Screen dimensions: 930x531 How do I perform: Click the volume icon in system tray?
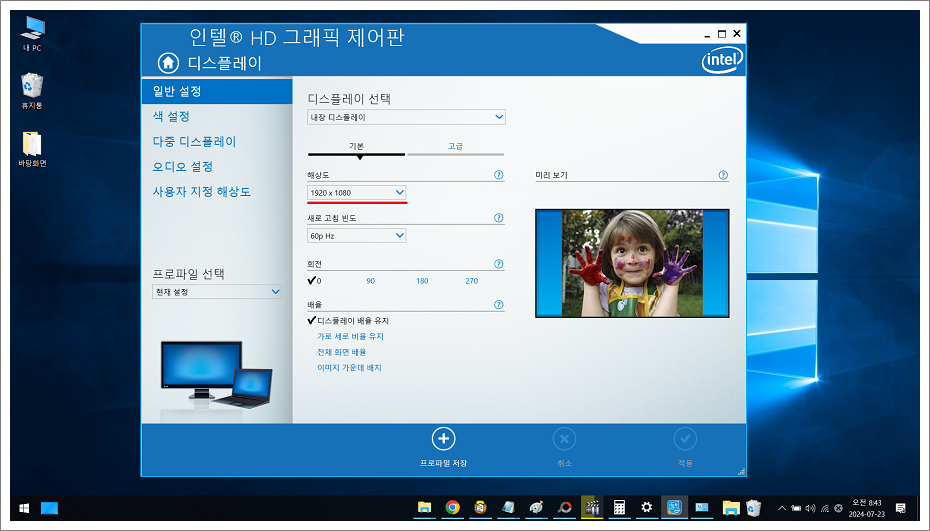pyautogui.click(x=810, y=508)
